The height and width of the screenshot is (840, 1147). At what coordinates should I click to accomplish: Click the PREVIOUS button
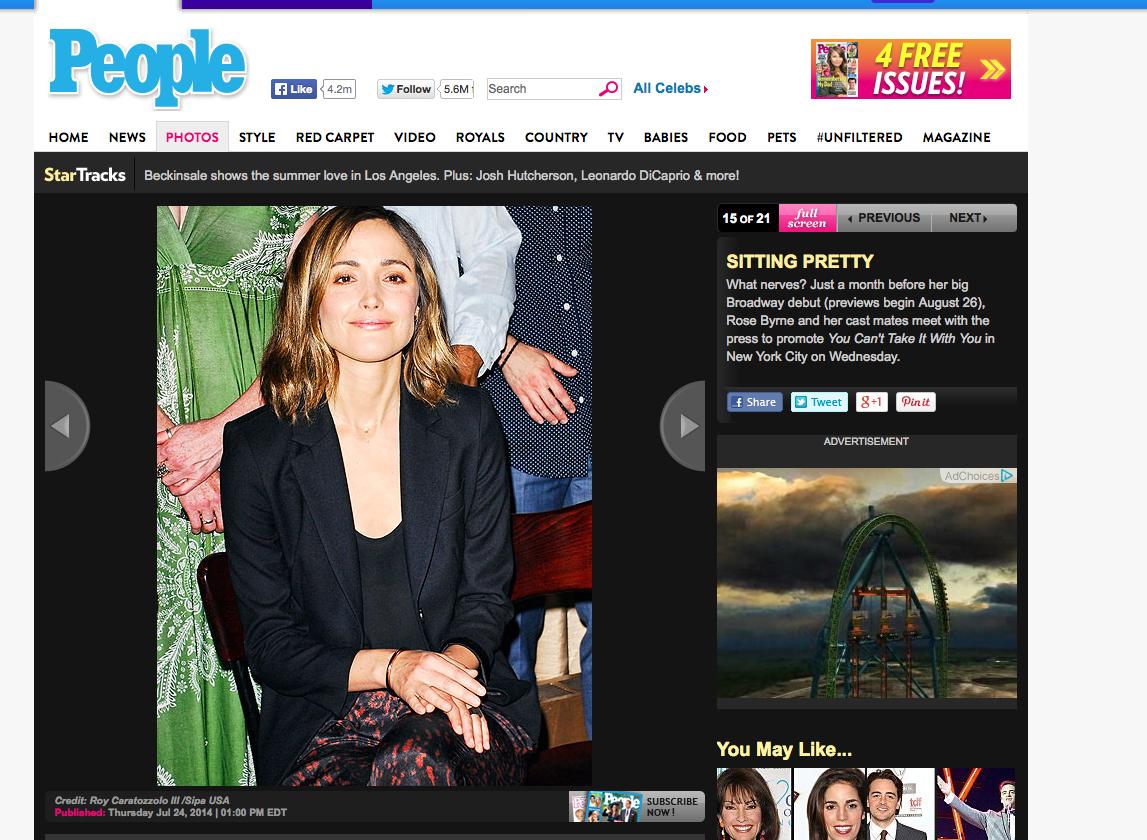pos(883,218)
